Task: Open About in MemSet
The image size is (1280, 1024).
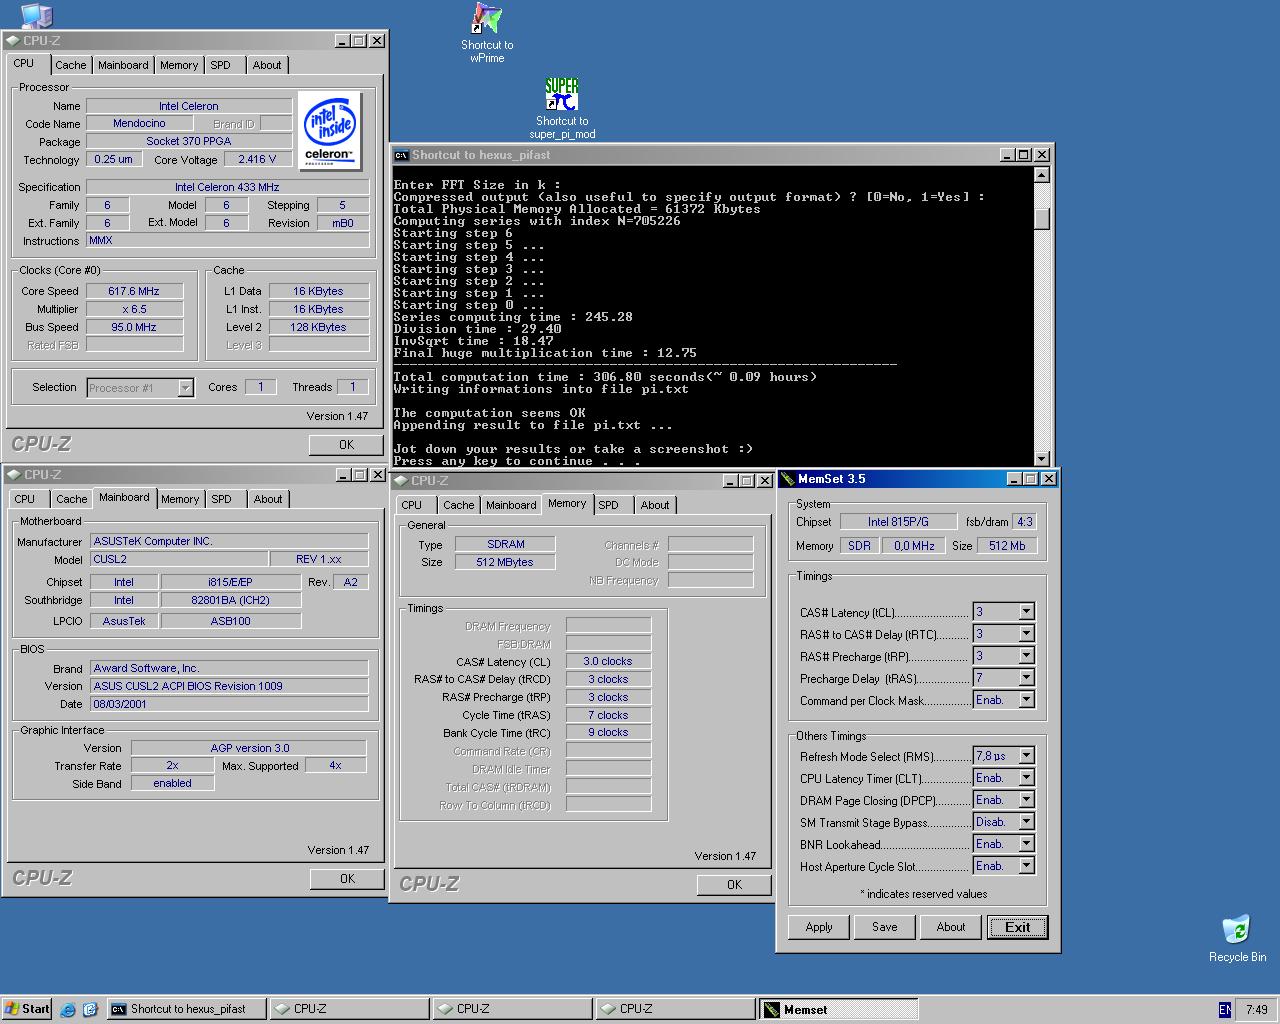Action: coord(951,927)
